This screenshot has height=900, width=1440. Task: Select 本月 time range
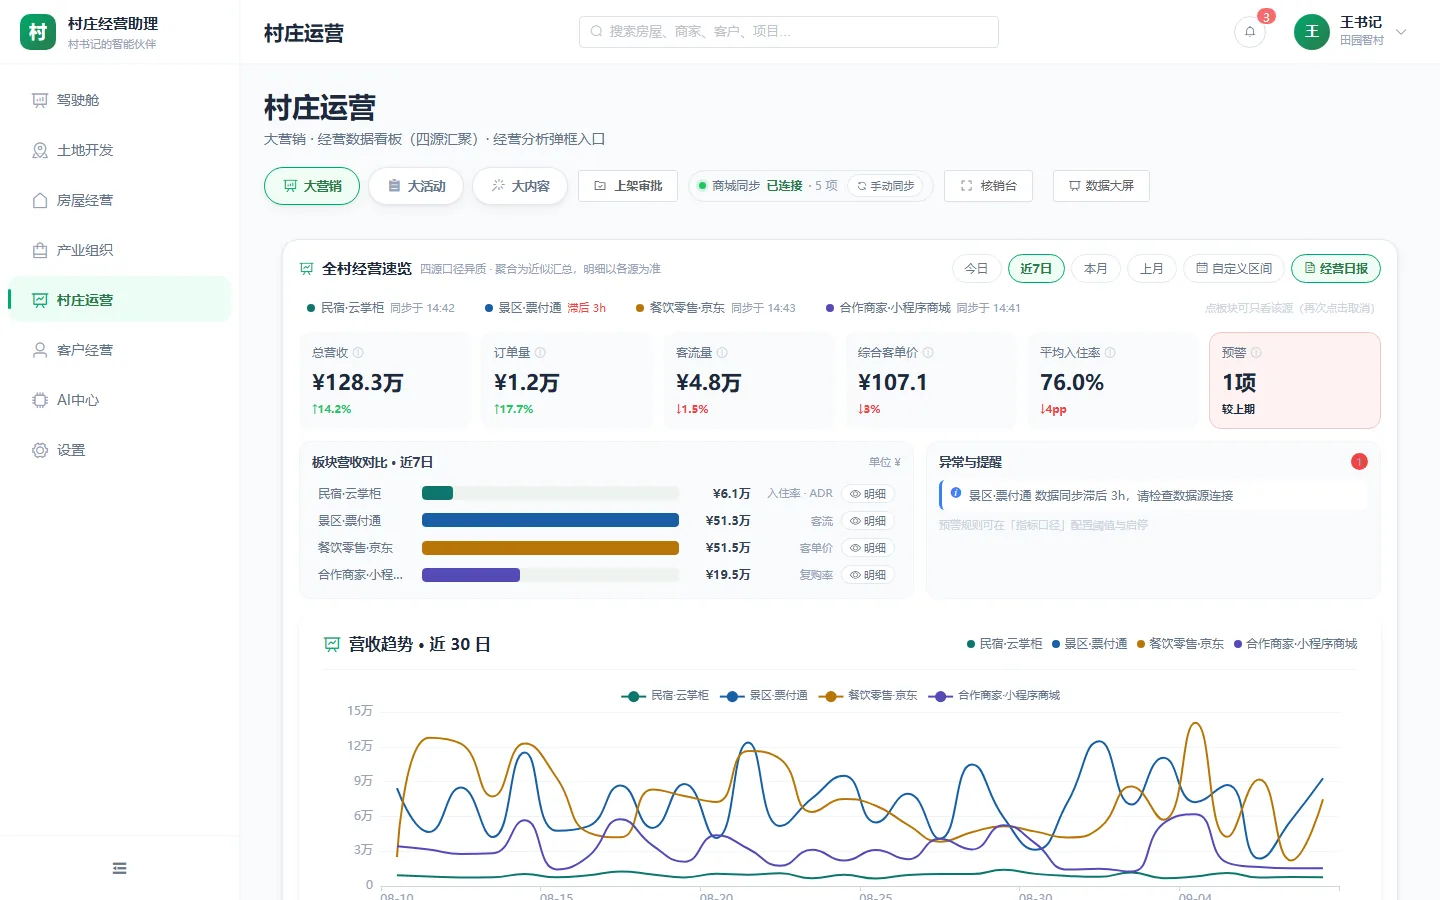point(1096,268)
